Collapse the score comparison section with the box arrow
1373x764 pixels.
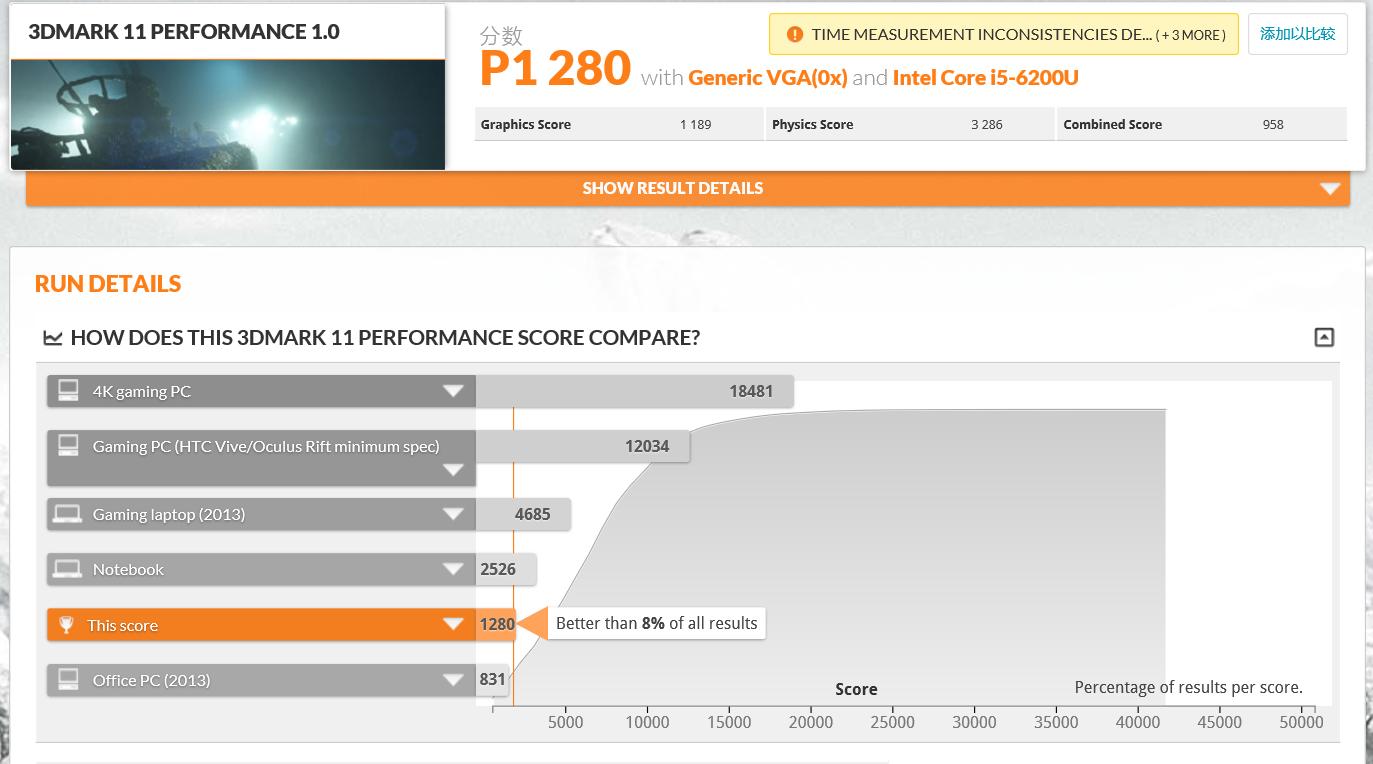[x=1324, y=337]
